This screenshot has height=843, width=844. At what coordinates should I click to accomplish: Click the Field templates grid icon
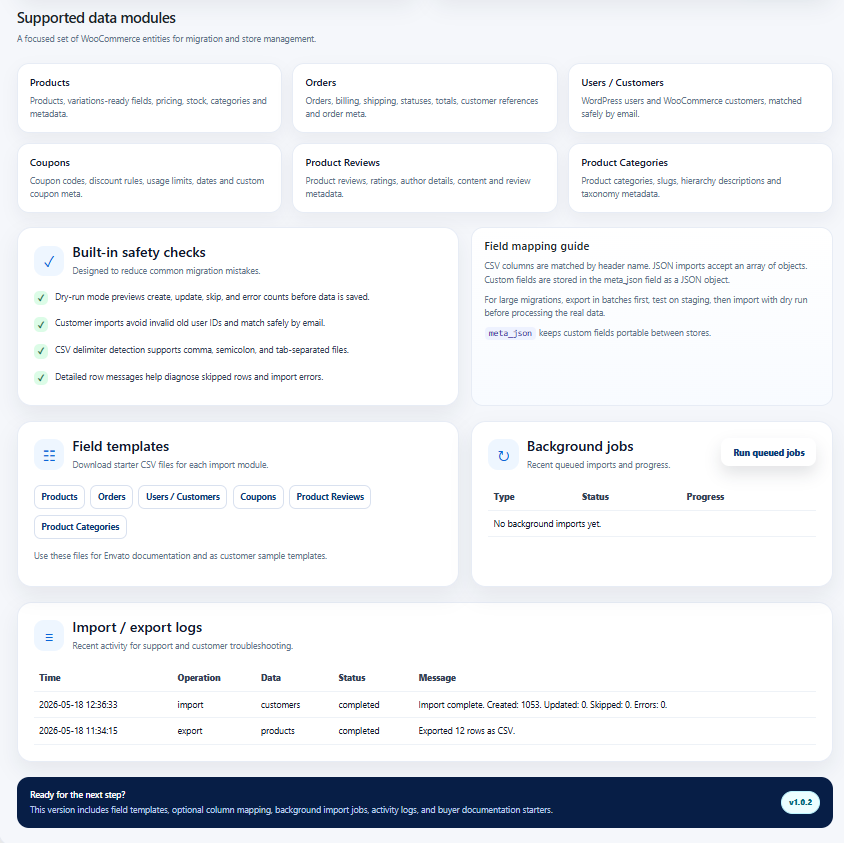point(49,455)
